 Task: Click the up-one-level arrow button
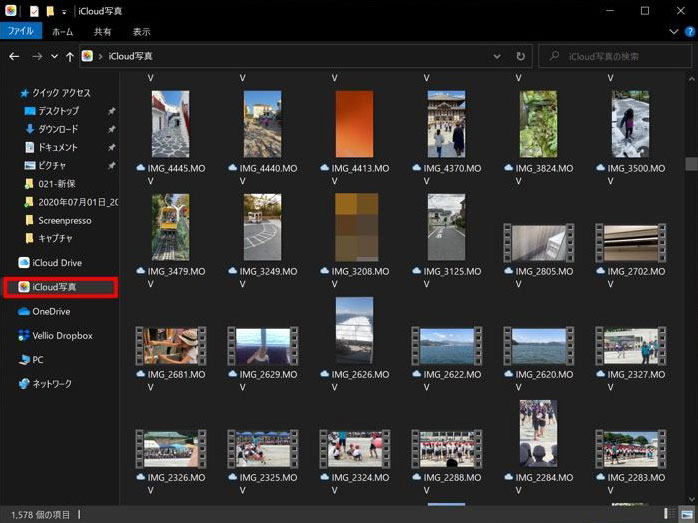click(x=69, y=57)
